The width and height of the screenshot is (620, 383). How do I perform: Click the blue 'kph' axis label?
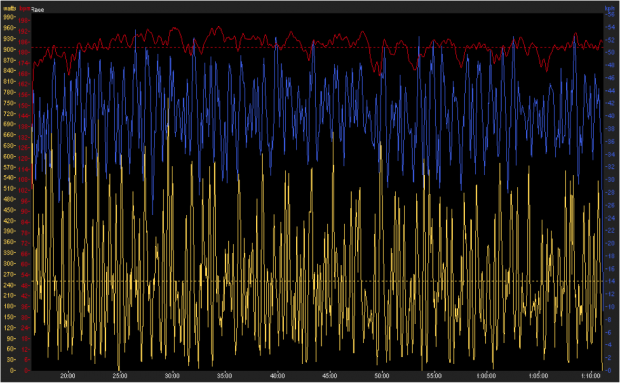tap(609, 8)
